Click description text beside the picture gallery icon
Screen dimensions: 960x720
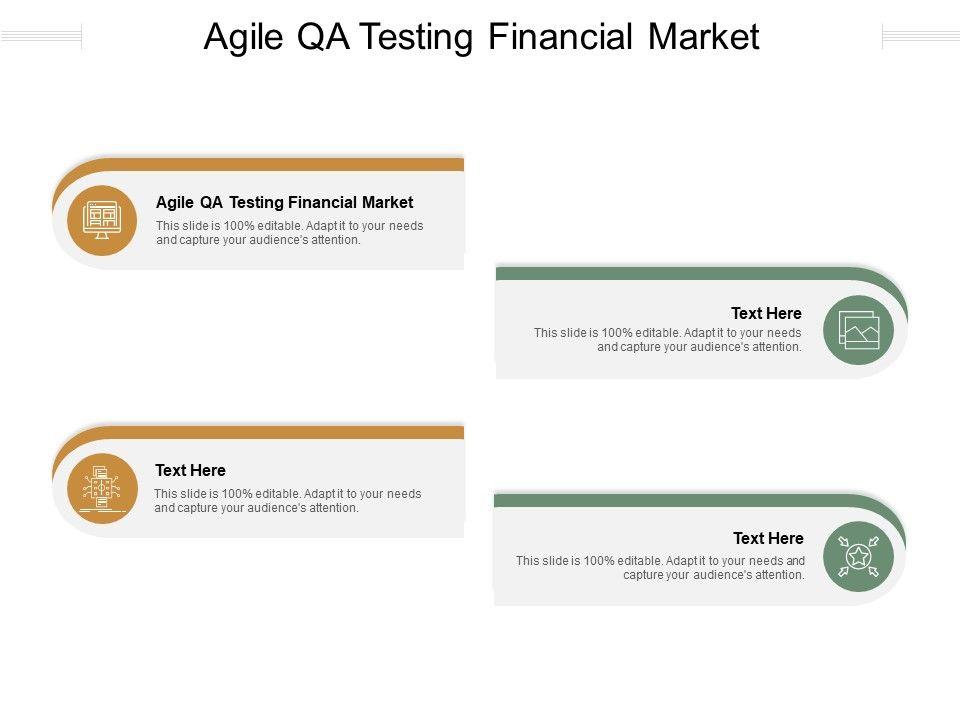[667, 340]
